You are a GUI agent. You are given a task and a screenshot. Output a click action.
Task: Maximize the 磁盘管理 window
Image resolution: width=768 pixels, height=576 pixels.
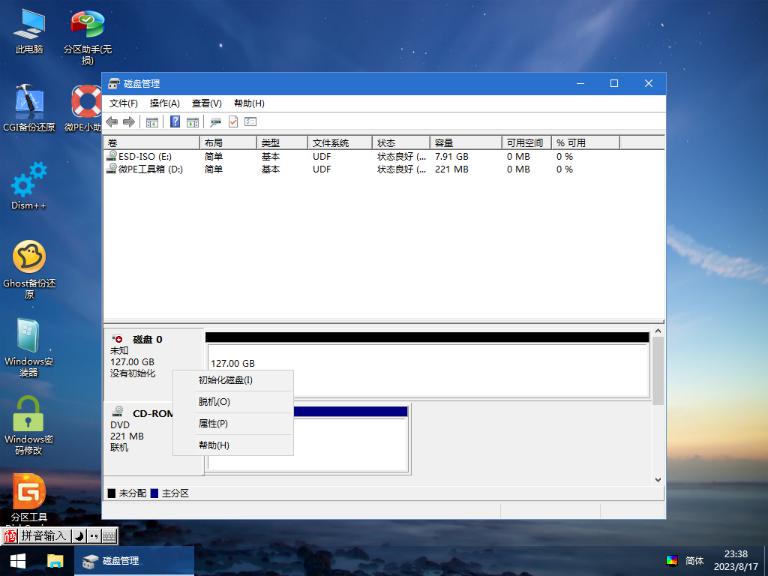pos(614,84)
